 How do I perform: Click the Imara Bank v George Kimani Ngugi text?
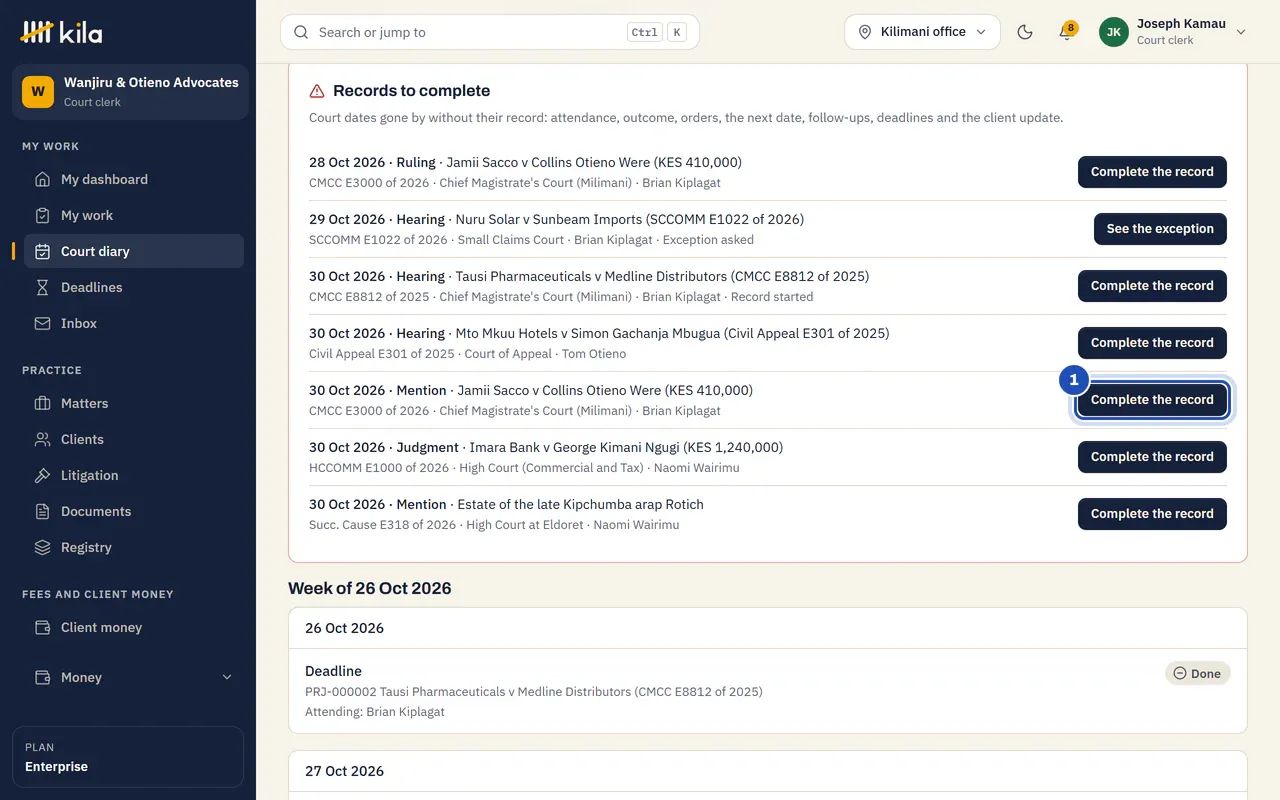coord(626,447)
